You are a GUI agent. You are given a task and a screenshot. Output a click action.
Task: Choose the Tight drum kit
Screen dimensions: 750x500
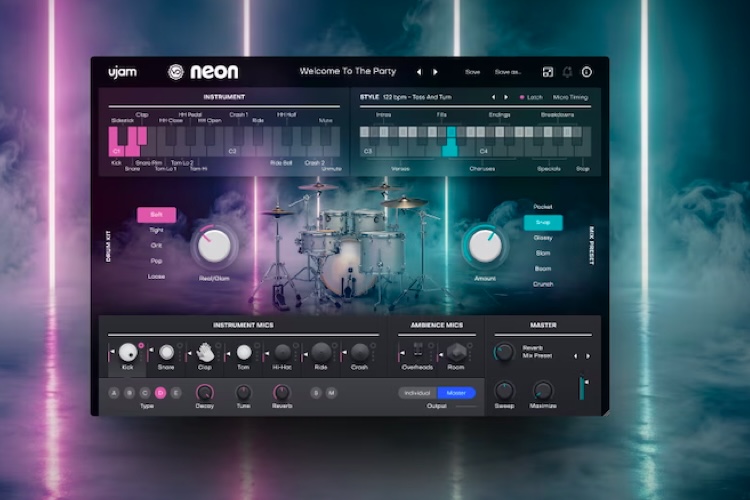(x=156, y=230)
